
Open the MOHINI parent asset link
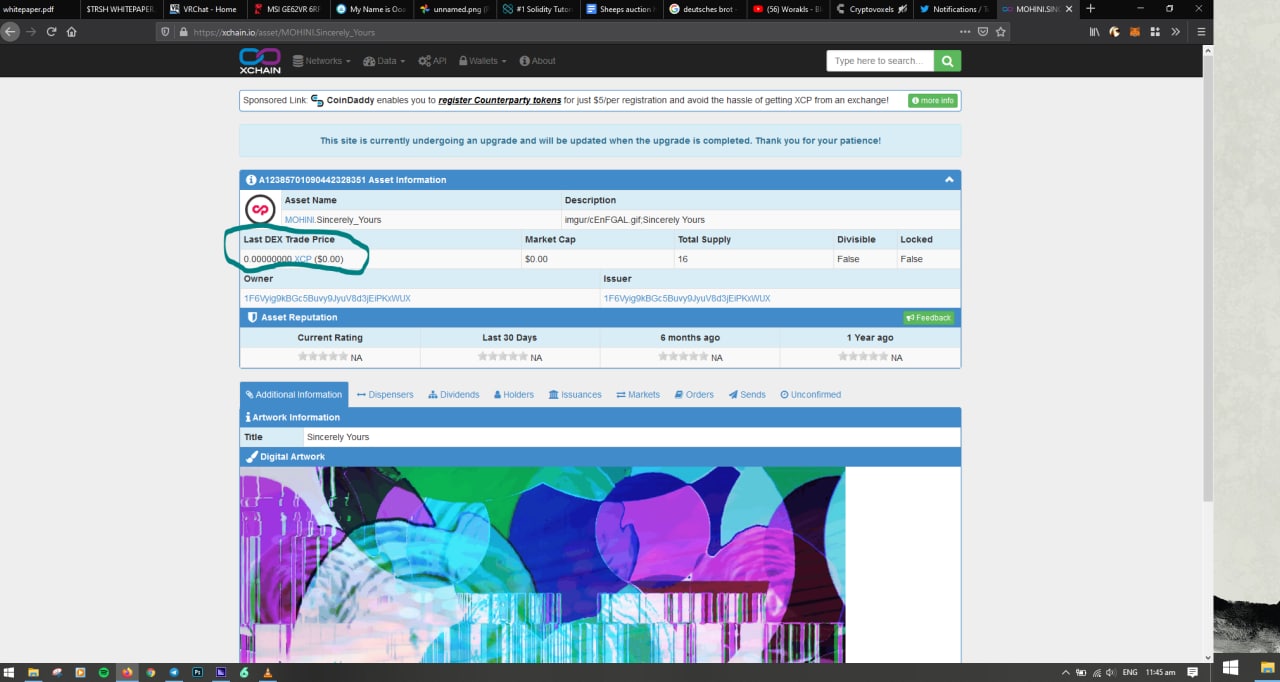(x=299, y=220)
